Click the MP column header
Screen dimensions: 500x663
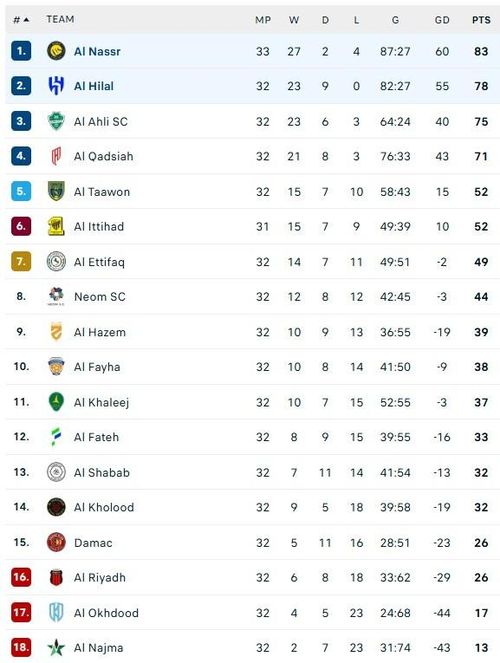(x=263, y=20)
